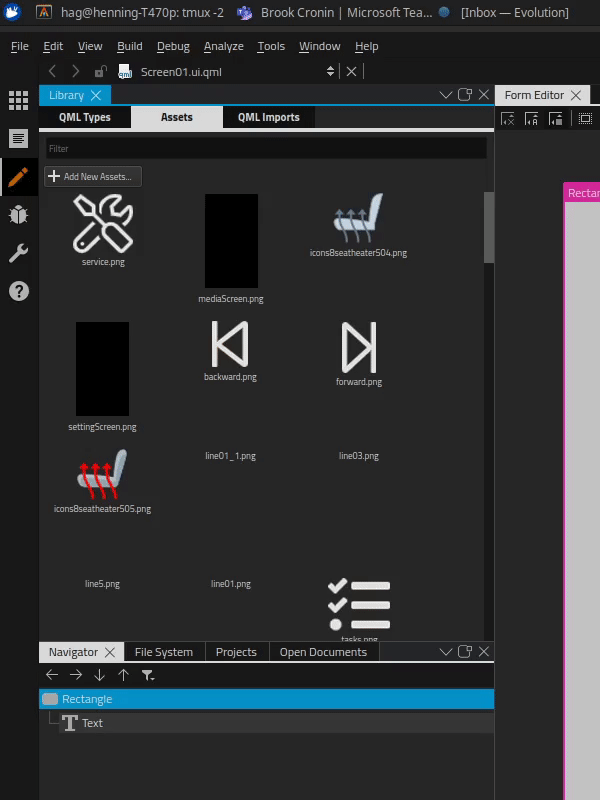600x800 pixels.
Task: Open Help mode question mark icon
Action: [x=18, y=291]
